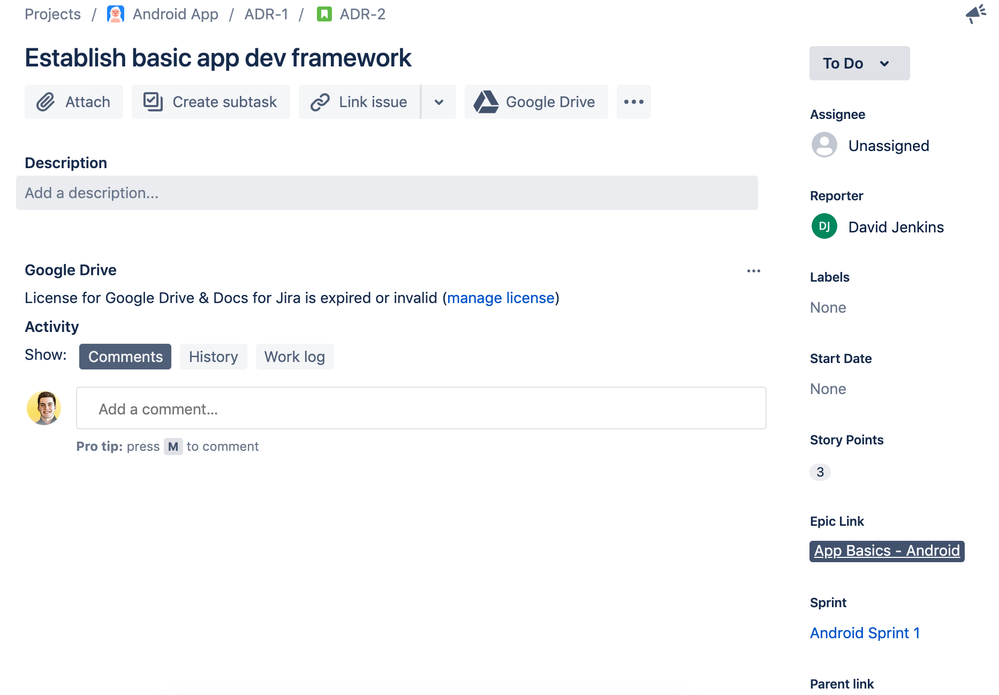The height and width of the screenshot is (695, 999).
Task: Open the ADR-2 breadcrumb link
Action: (363, 14)
